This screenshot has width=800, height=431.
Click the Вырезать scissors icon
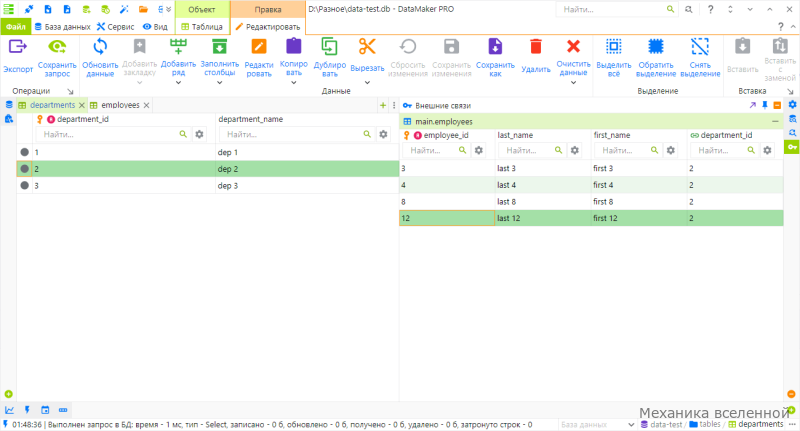[367, 46]
